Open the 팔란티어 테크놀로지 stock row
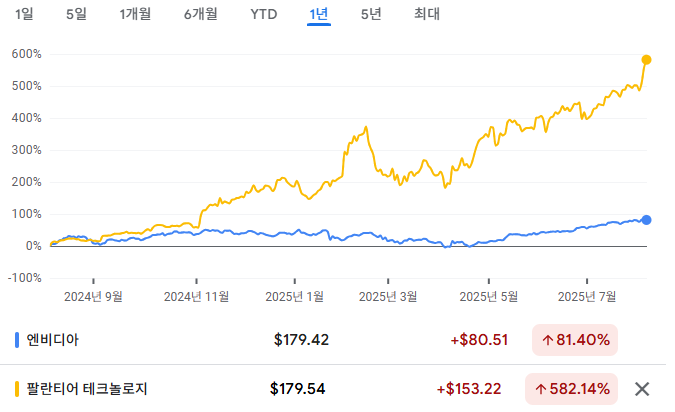 pos(333,389)
